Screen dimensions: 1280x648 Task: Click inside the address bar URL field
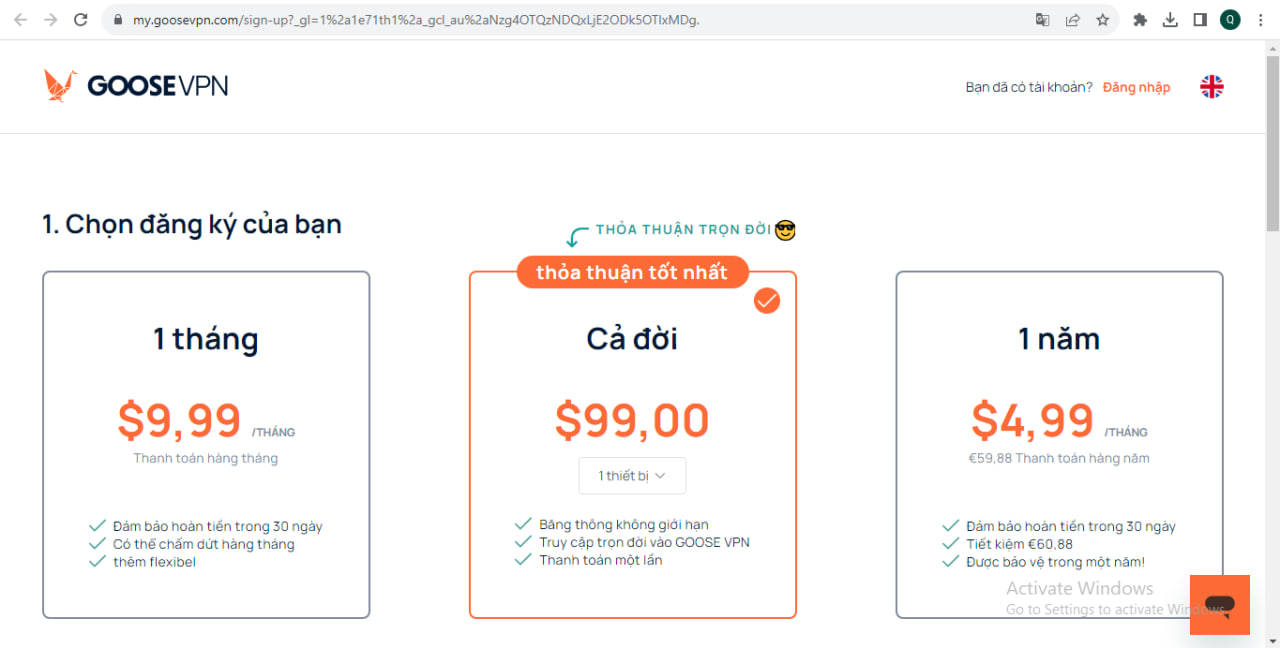pyautogui.click(x=400, y=19)
